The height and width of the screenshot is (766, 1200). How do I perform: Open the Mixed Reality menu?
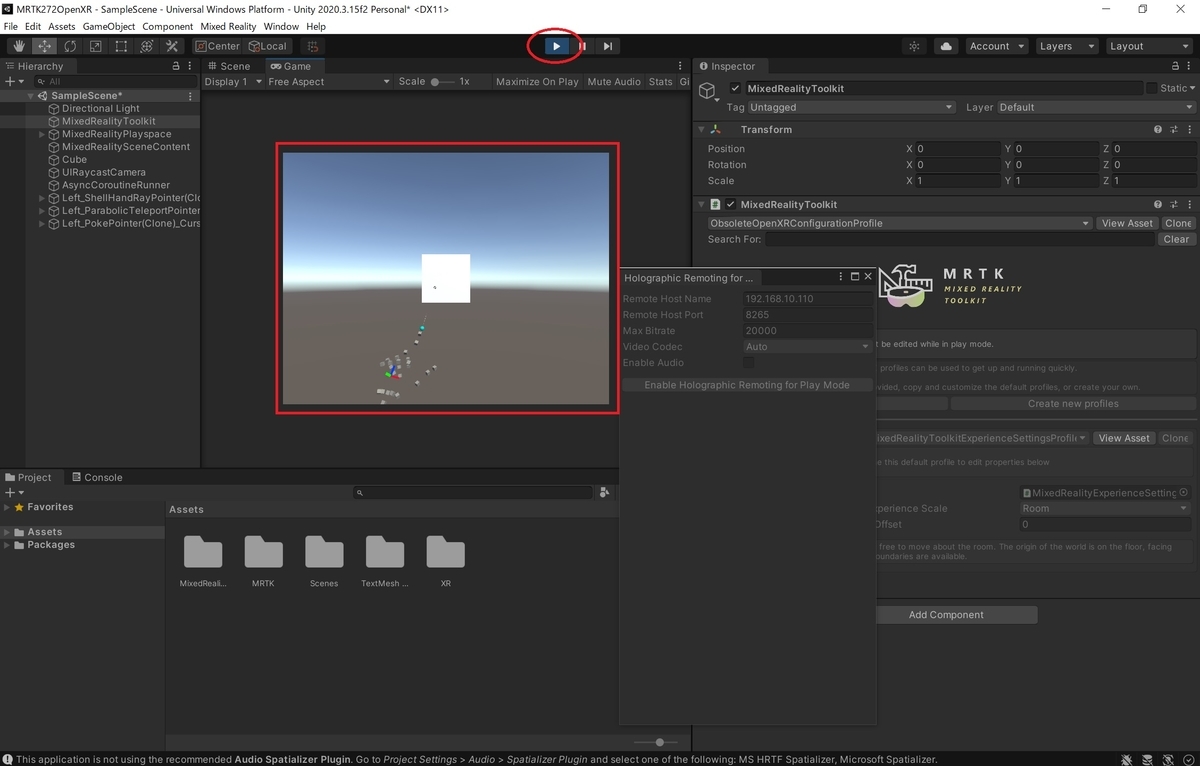click(228, 26)
